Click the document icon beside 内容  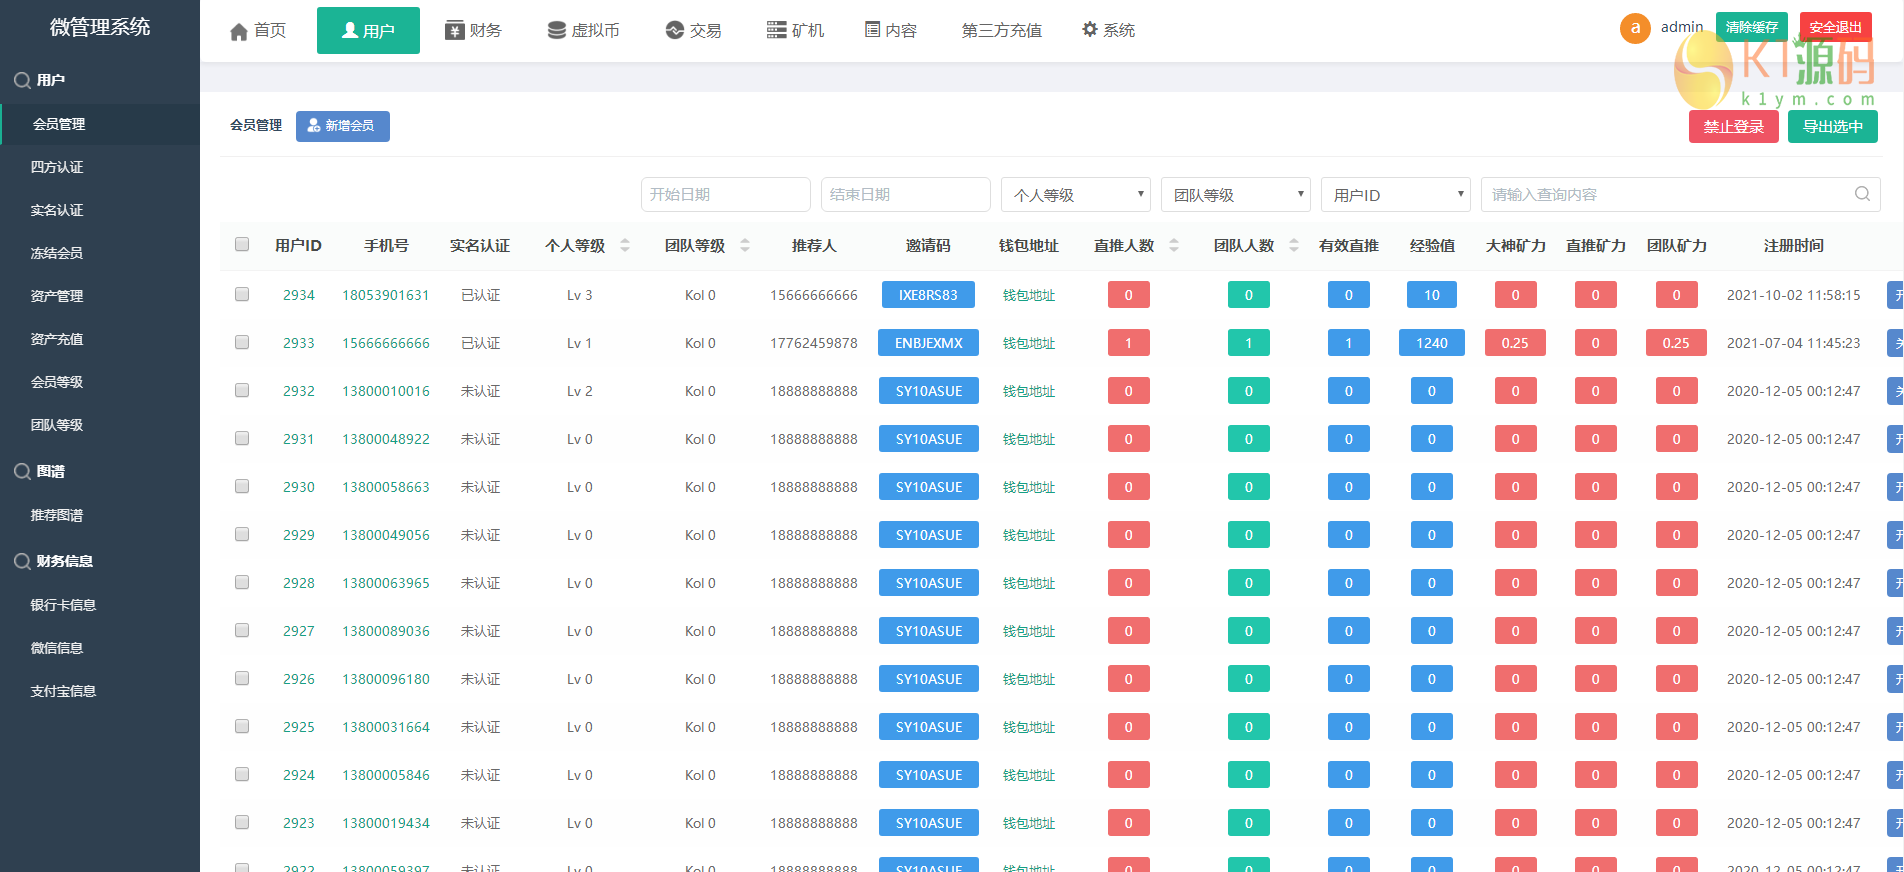872,30
